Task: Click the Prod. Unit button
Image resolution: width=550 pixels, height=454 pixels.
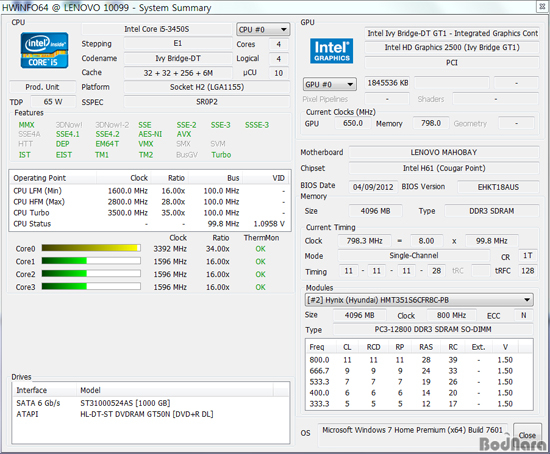Action: click(x=42, y=87)
